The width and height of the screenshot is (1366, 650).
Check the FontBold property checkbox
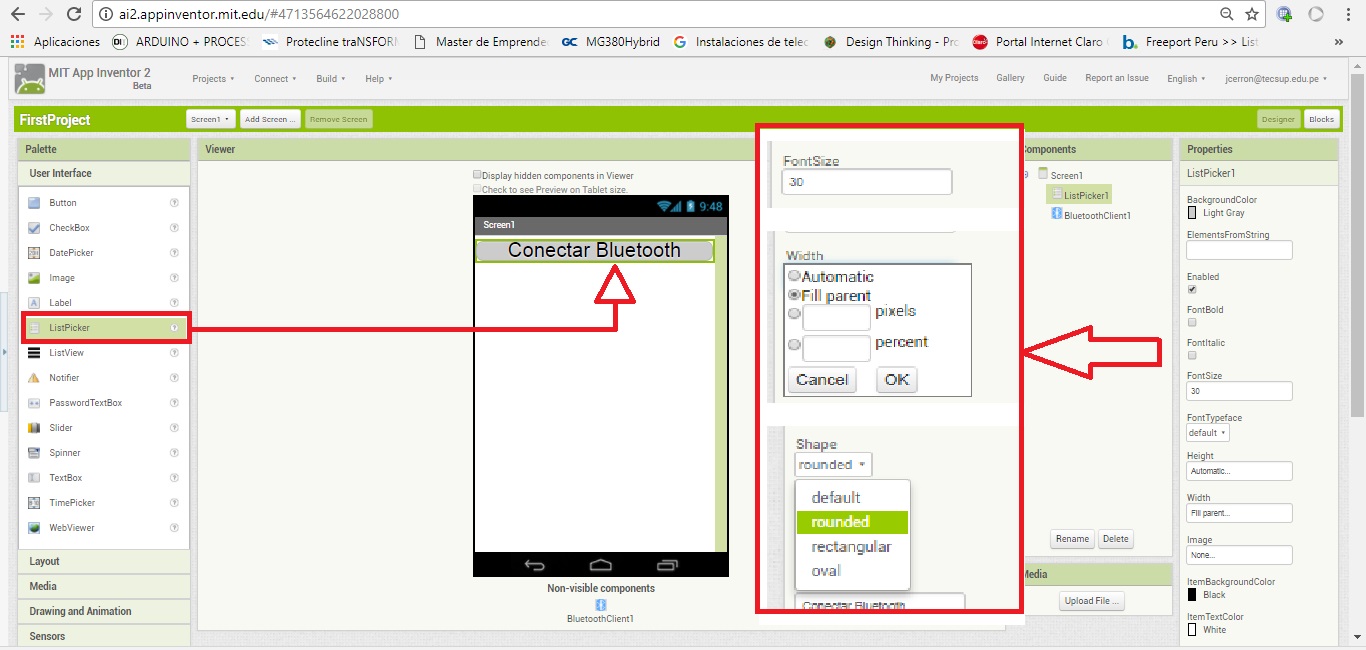pos(1192,322)
